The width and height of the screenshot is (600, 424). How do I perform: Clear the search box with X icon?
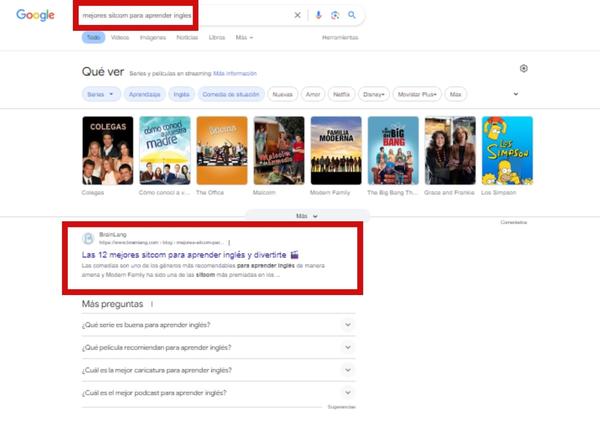coord(297,16)
